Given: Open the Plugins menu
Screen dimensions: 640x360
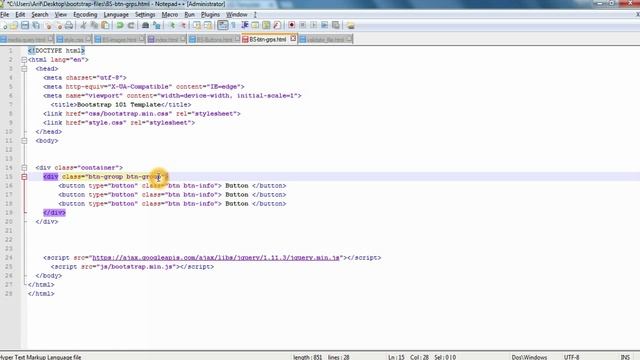Looking at the screenshot, I should point(210,14).
